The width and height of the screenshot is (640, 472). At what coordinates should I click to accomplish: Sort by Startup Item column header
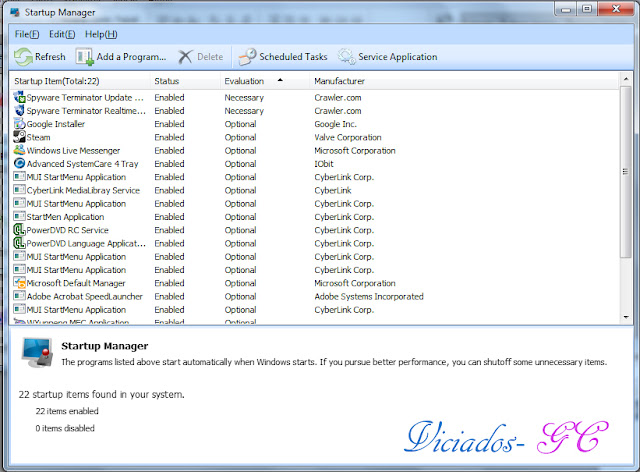tap(80, 81)
